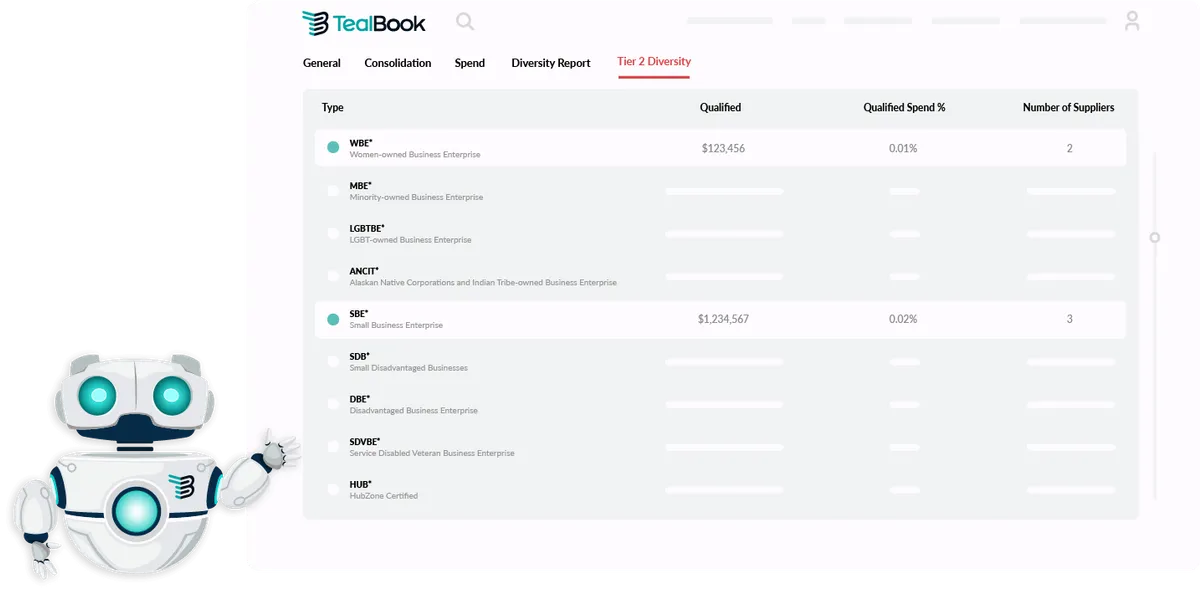Click the HubZone Certified label

point(383,496)
